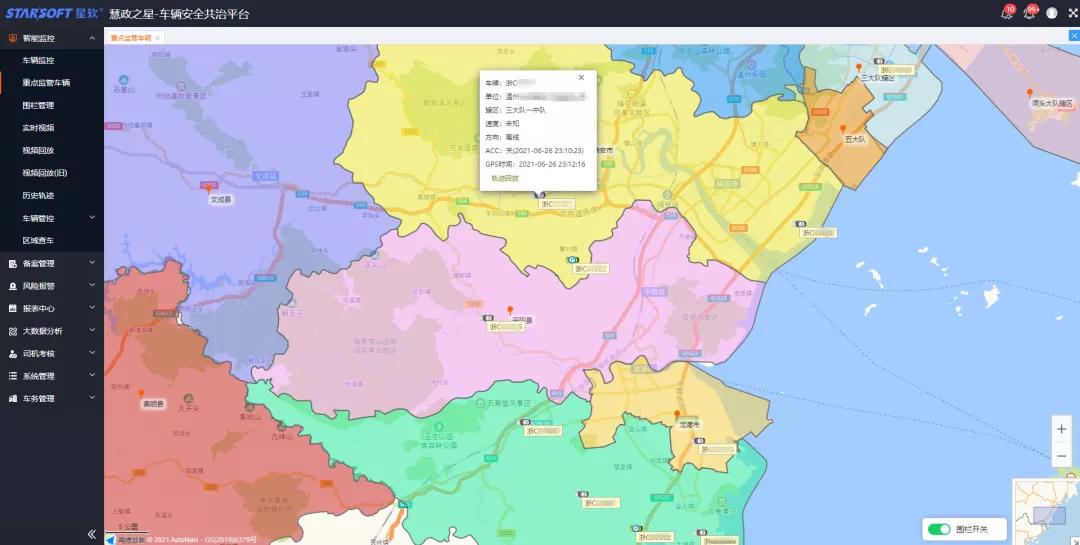Image resolution: width=1080 pixels, height=545 pixels.
Task: Expand the 司机考核 chevron
Action: (92, 353)
